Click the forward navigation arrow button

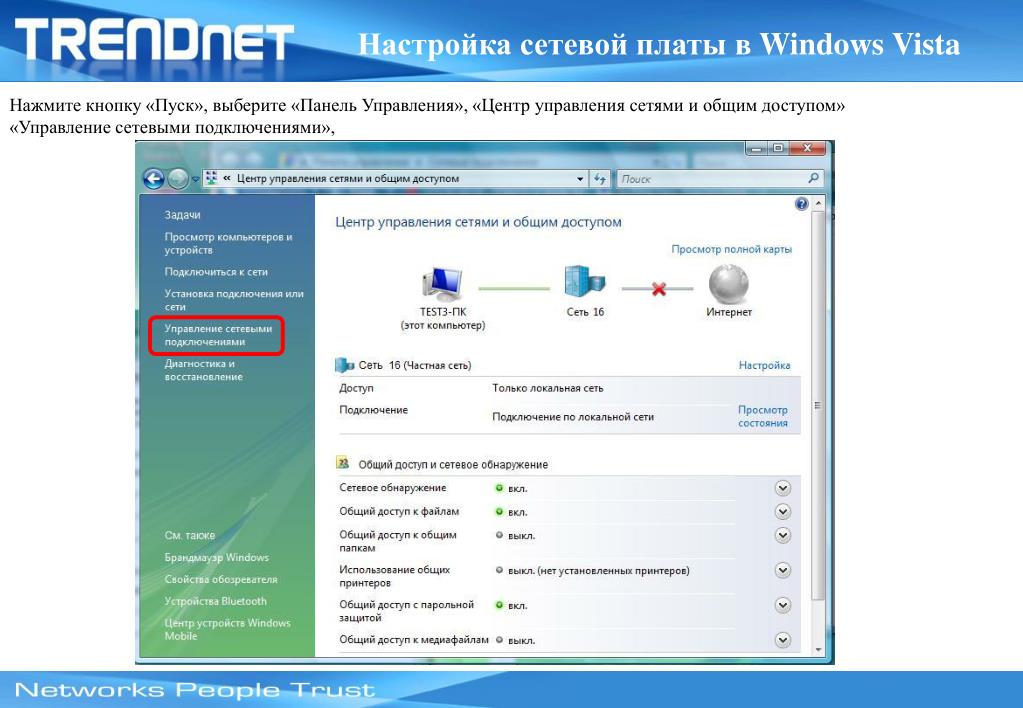pos(178,178)
